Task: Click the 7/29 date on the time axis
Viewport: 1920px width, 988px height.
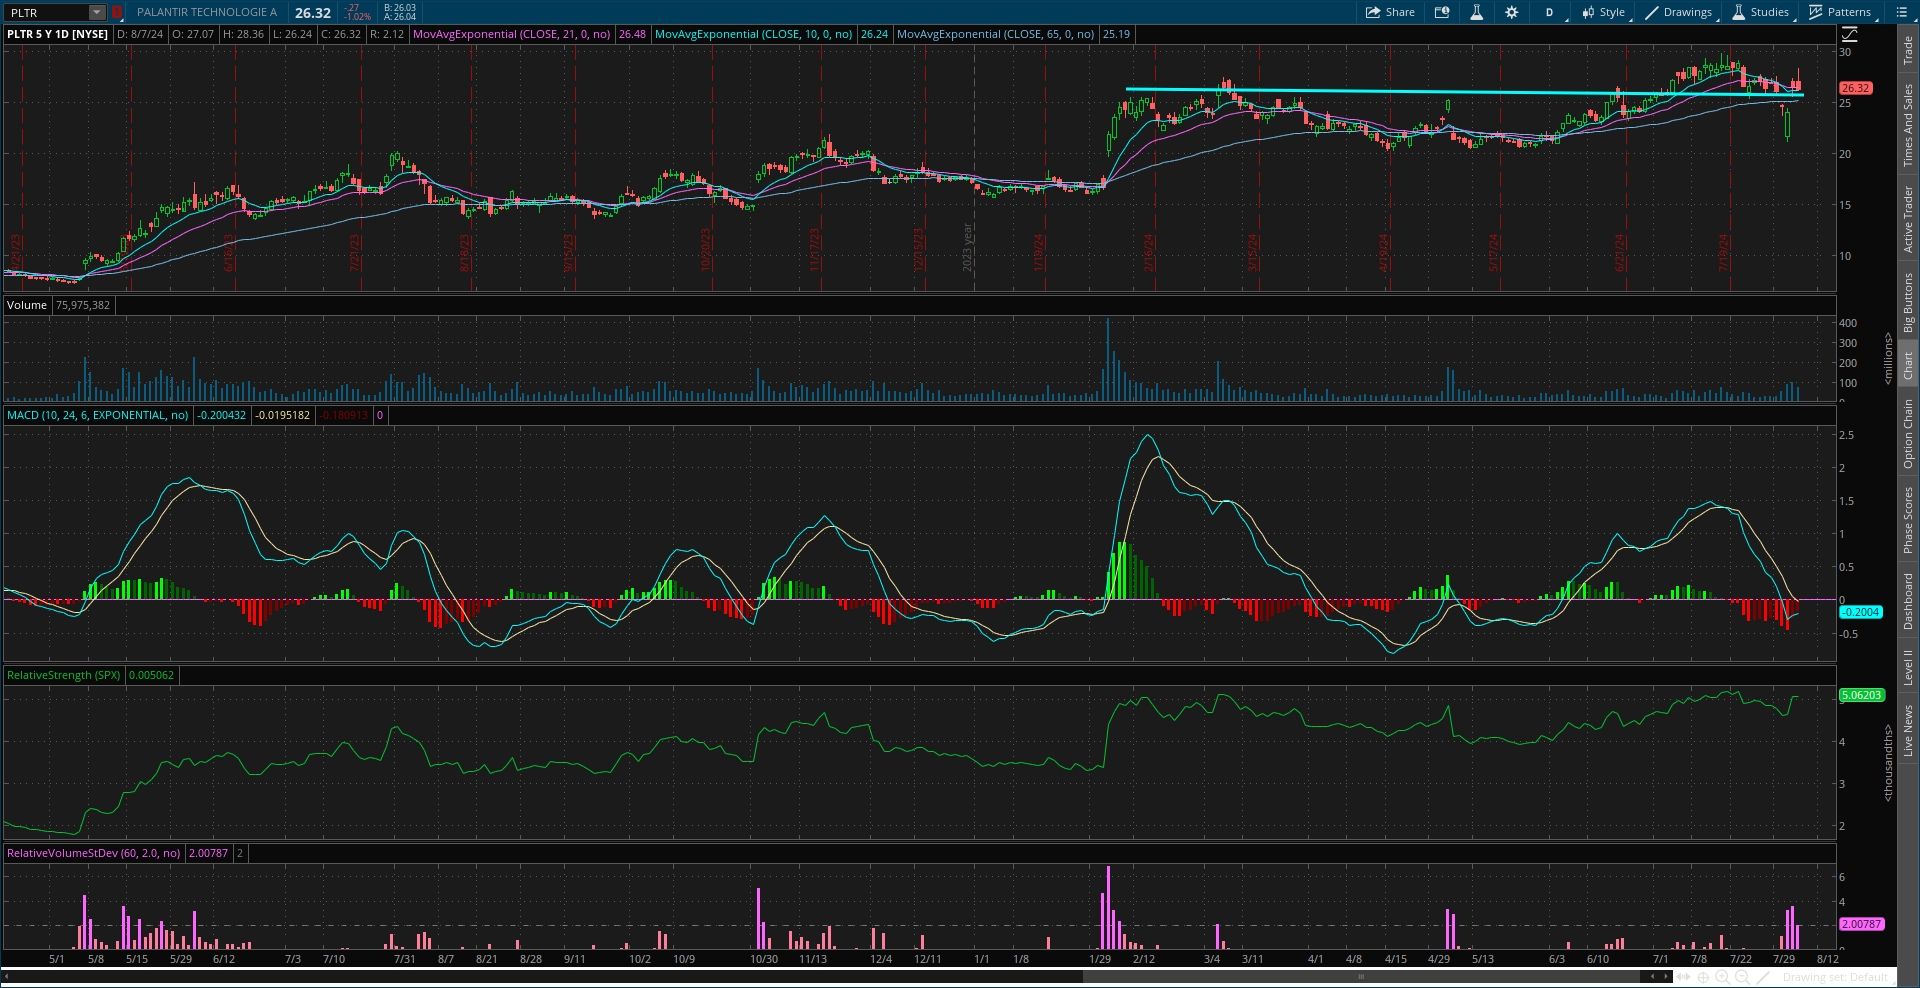Action: tap(1783, 959)
